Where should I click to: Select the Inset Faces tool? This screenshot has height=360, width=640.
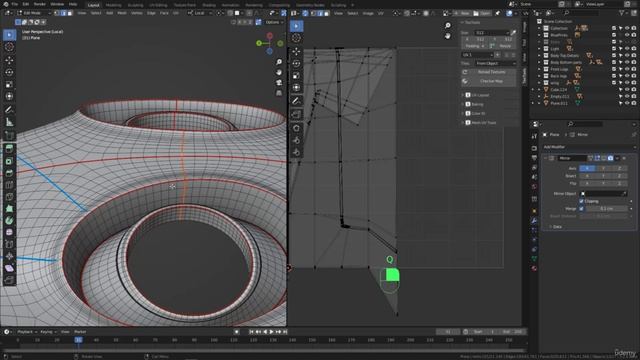pyautogui.click(x=9, y=161)
